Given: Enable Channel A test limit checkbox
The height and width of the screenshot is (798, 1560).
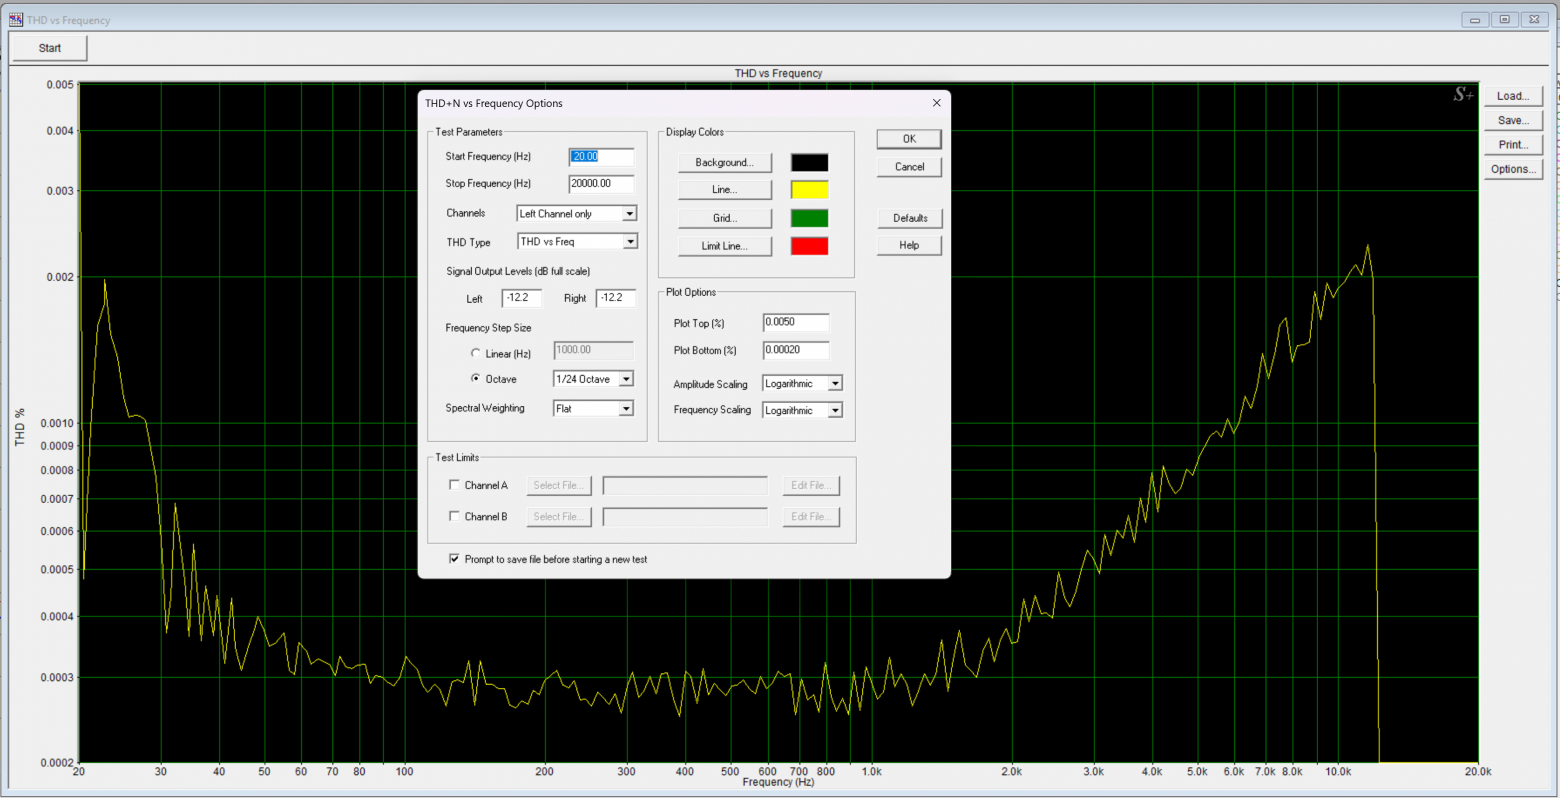Looking at the screenshot, I should 454,485.
